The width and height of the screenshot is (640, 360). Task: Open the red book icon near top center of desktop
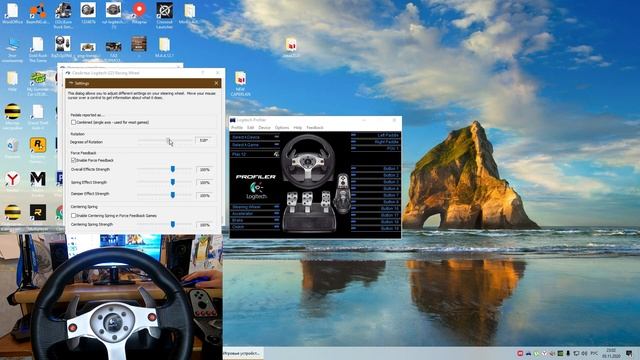pos(291,44)
